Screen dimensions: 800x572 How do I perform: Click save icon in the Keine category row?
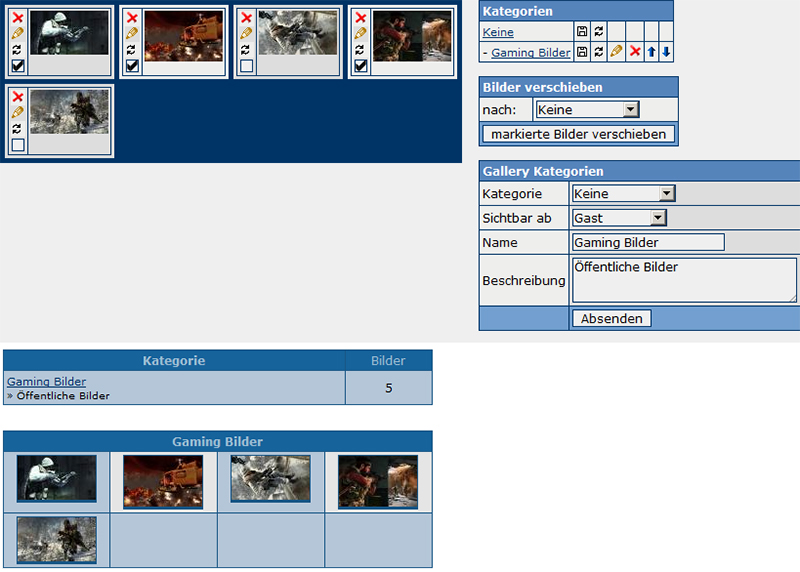582,32
